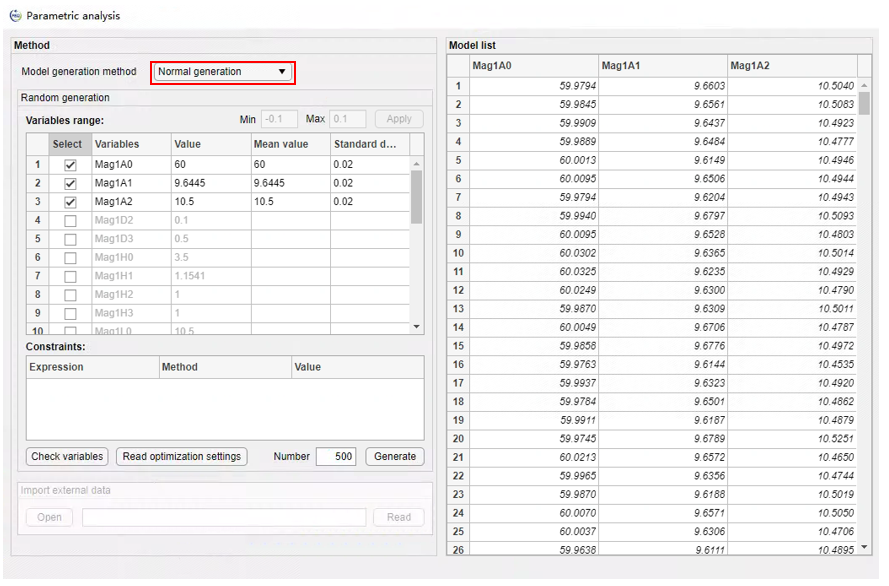Click cell 9.6797 in Model list row 8
Image resolution: width=889 pixels, height=586 pixels.
(663, 216)
